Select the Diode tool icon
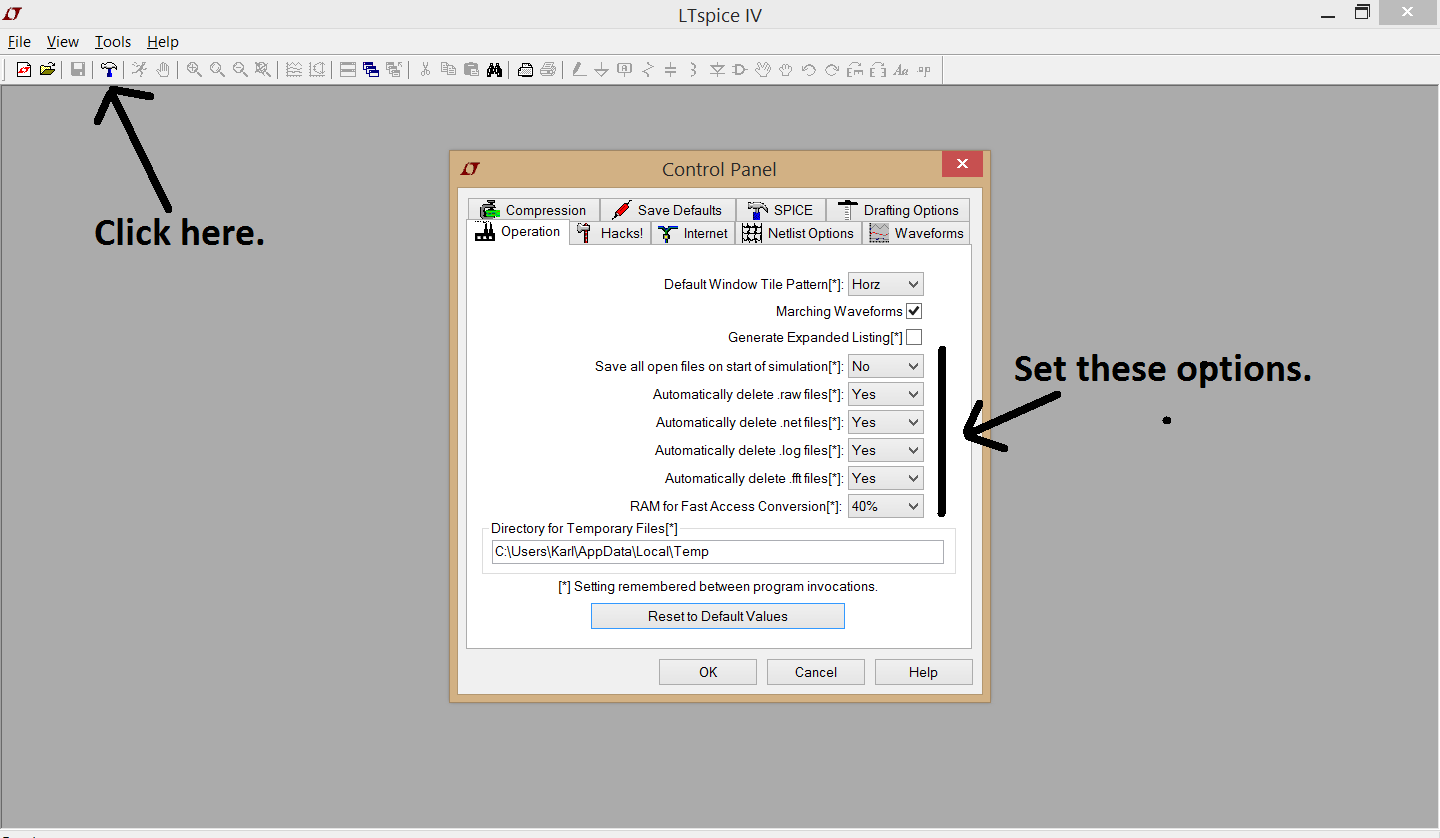Image resolution: width=1440 pixels, height=838 pixels. pos(717,69)
